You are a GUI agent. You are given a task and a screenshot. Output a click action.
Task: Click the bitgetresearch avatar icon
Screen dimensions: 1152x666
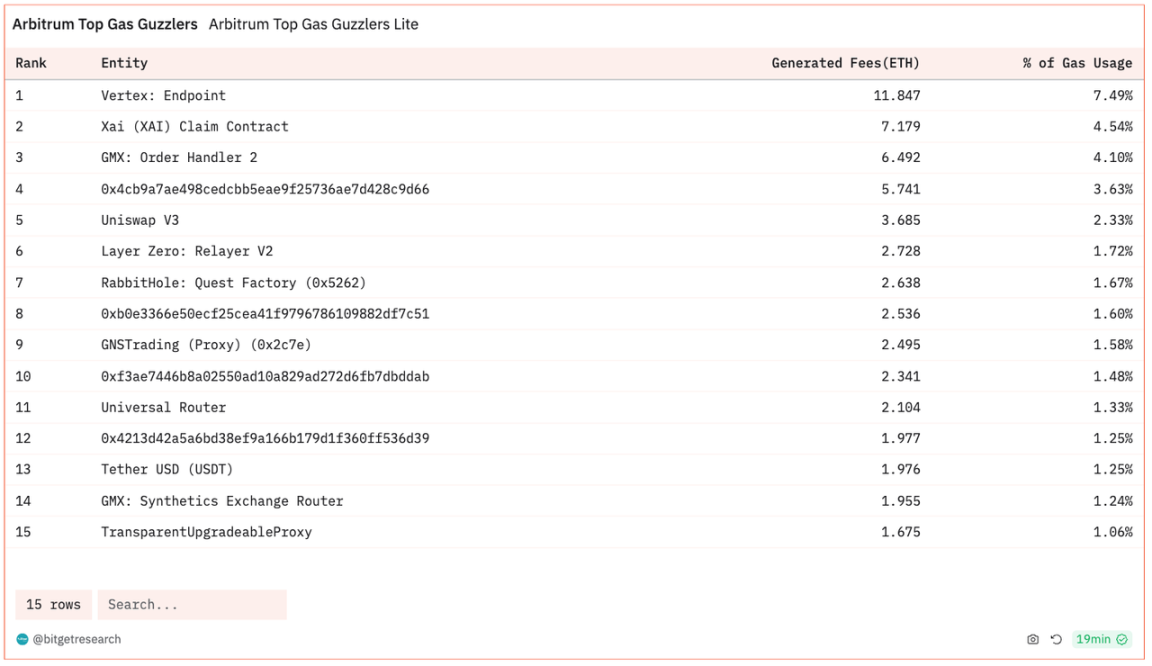point(22,640)
